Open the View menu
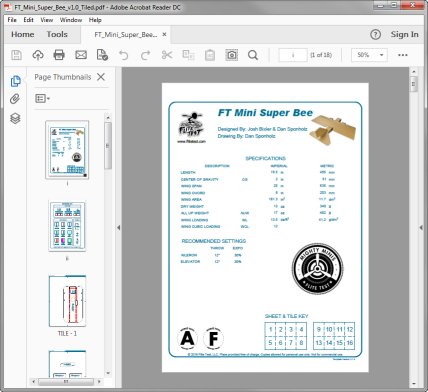Viewport: 428px width, 392px height. coord(47,20)
